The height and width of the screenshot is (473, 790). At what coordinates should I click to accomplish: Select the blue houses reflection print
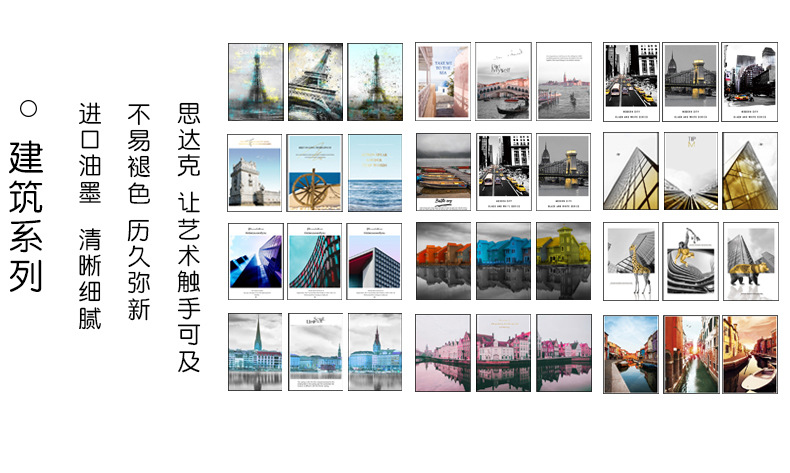502,262
